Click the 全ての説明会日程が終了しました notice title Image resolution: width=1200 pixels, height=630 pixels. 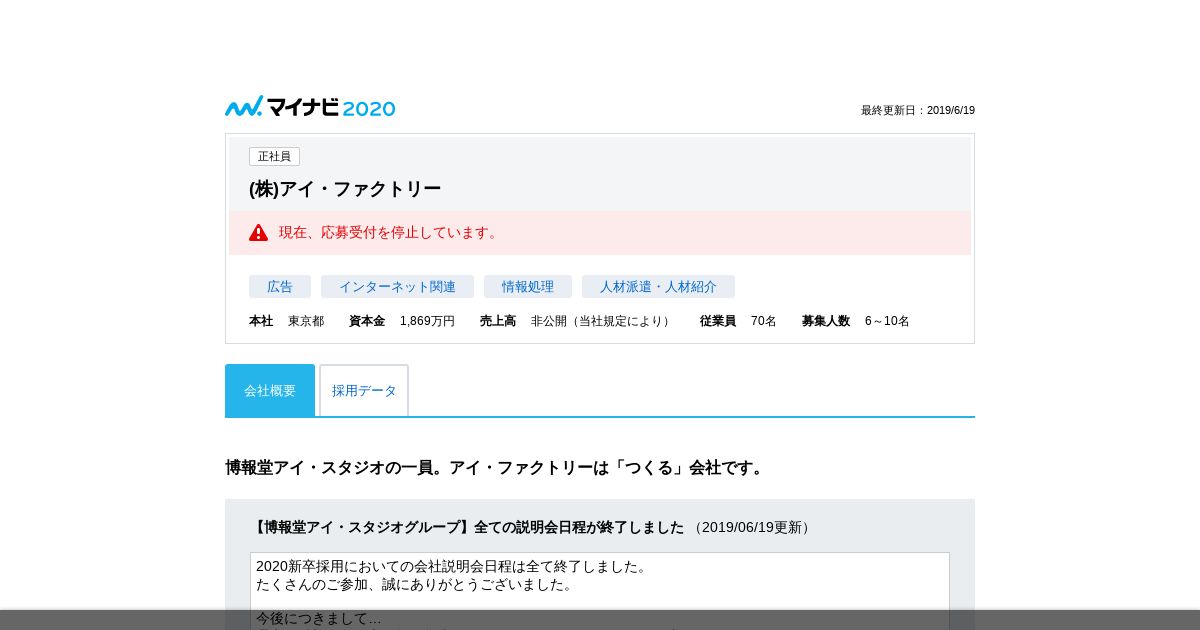click(x=468, y=527)
